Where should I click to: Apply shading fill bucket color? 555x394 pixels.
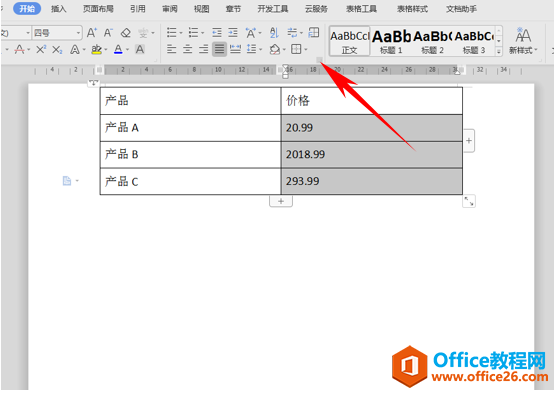[275, 50]
